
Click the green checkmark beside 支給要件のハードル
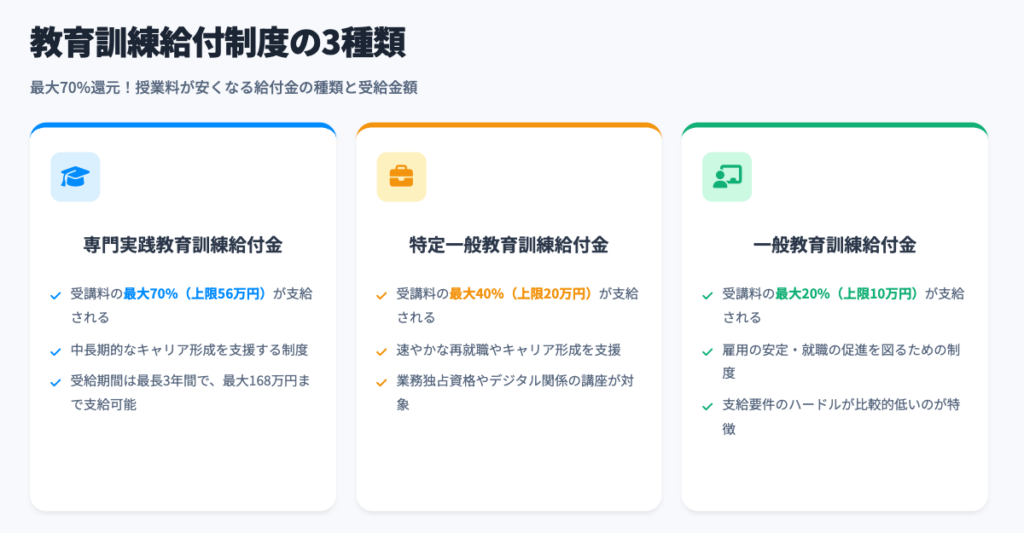tap(708, 406)
